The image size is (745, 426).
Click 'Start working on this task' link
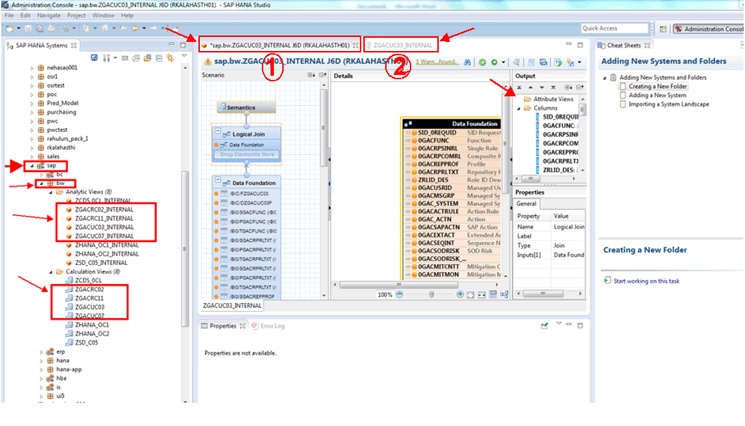pos(649,281)
